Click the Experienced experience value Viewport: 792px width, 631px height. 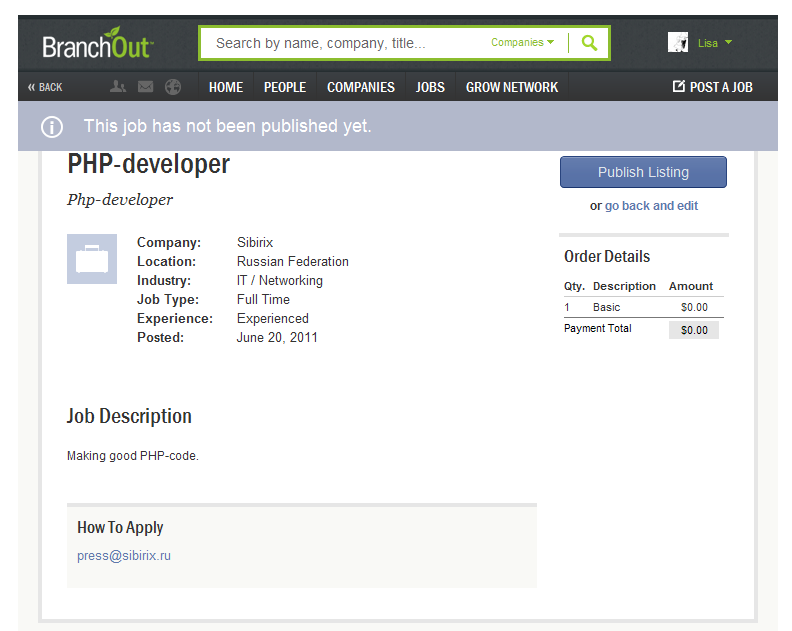click(273, 319)
